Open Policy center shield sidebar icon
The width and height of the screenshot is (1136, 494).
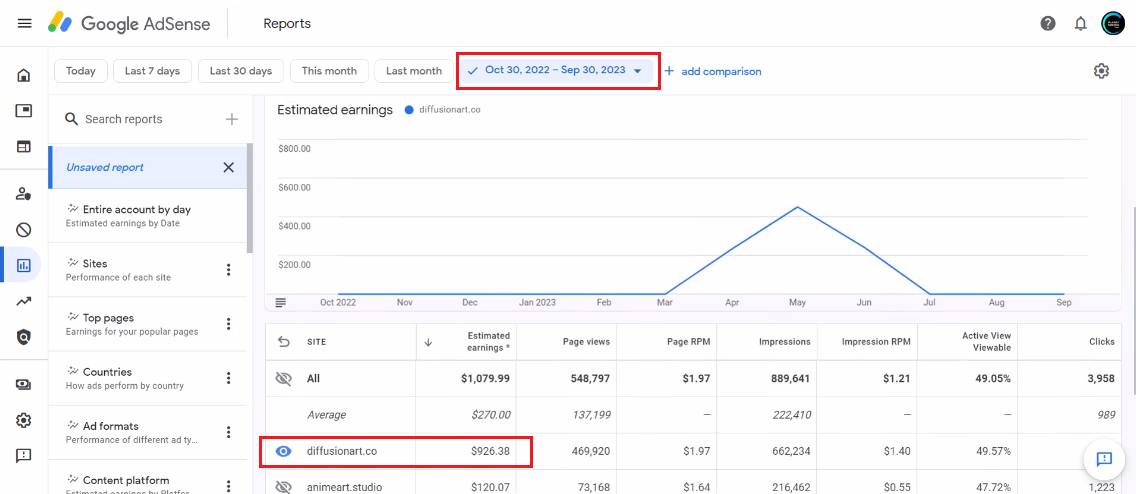(23, 336)
